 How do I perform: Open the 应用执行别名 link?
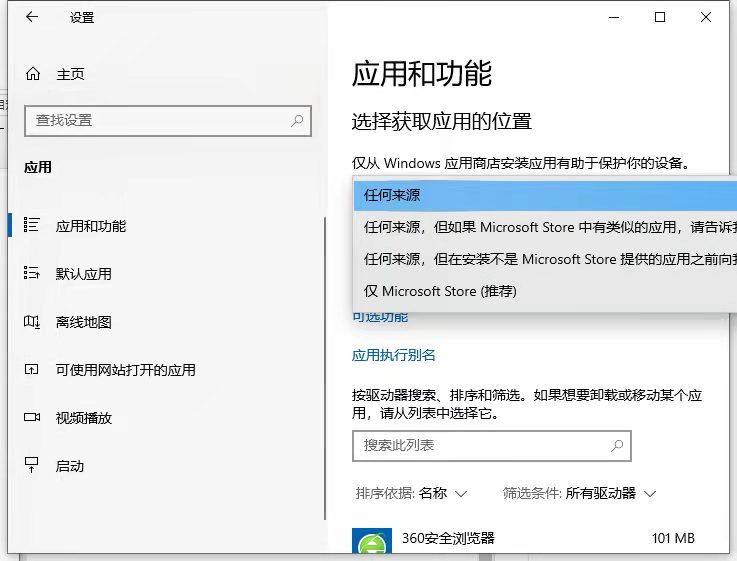(x=394, y=355)
